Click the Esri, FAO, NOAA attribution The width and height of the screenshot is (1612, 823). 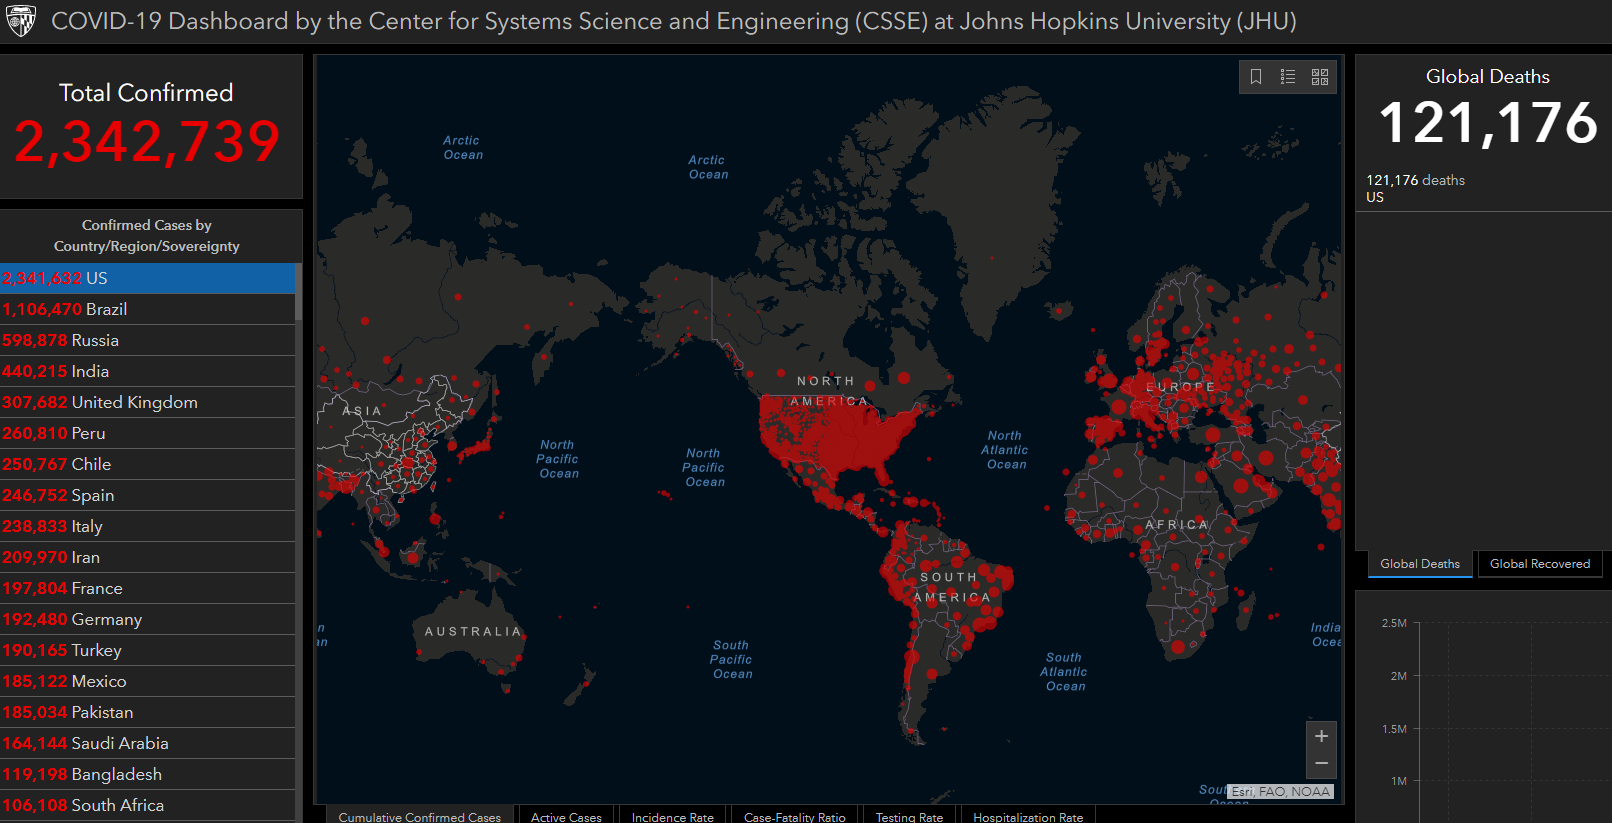pos(1280,792)
